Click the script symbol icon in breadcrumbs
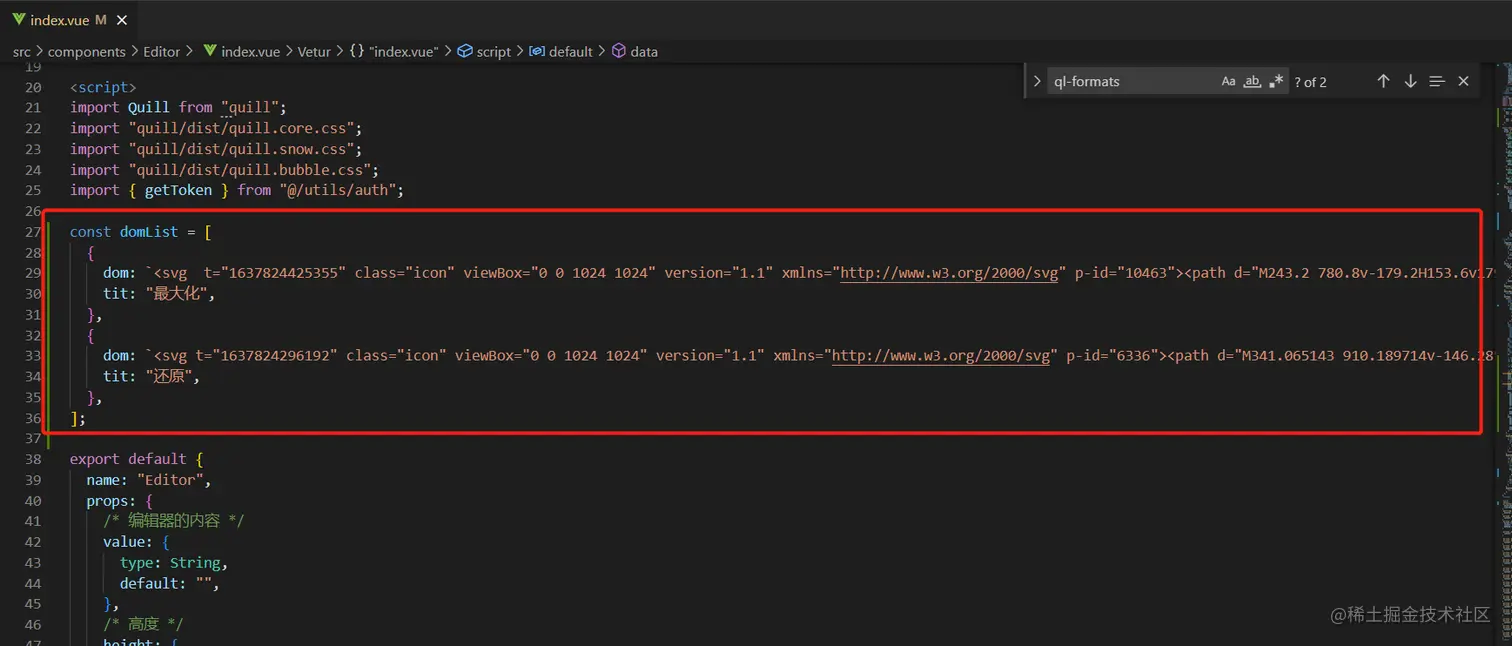The height and width of the screenshot is (646, 1512). (x=465, y=51)
